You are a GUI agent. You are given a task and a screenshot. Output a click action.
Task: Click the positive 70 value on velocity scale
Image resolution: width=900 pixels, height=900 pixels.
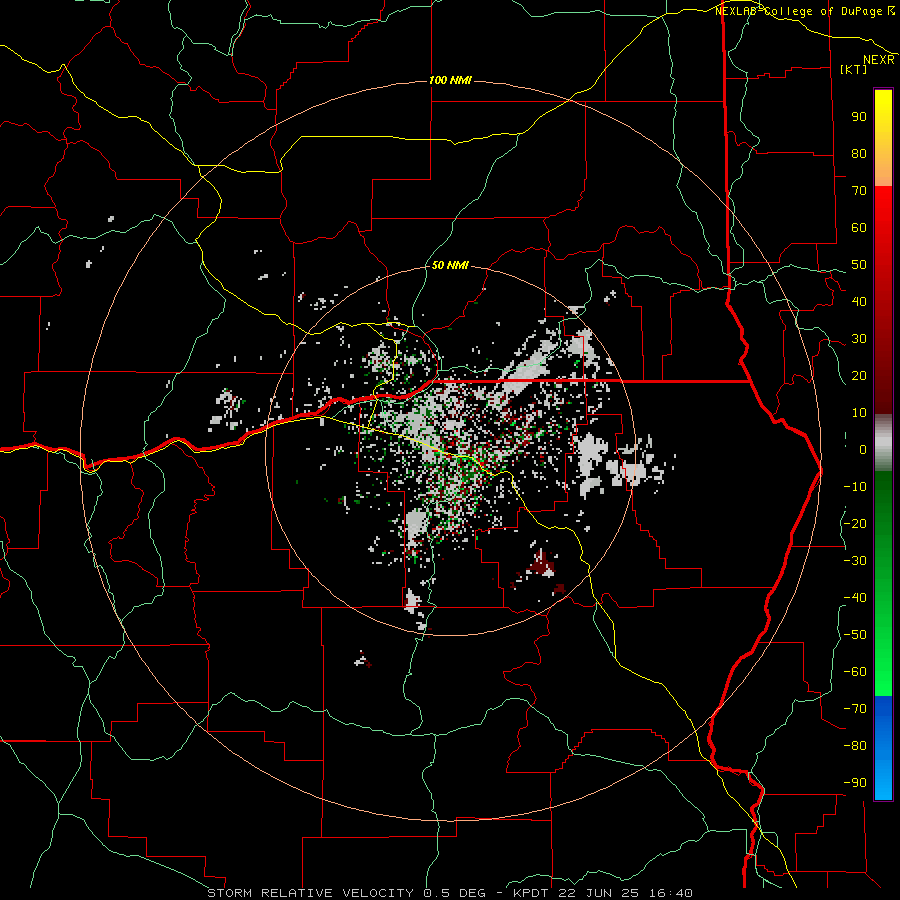(859, 191)
